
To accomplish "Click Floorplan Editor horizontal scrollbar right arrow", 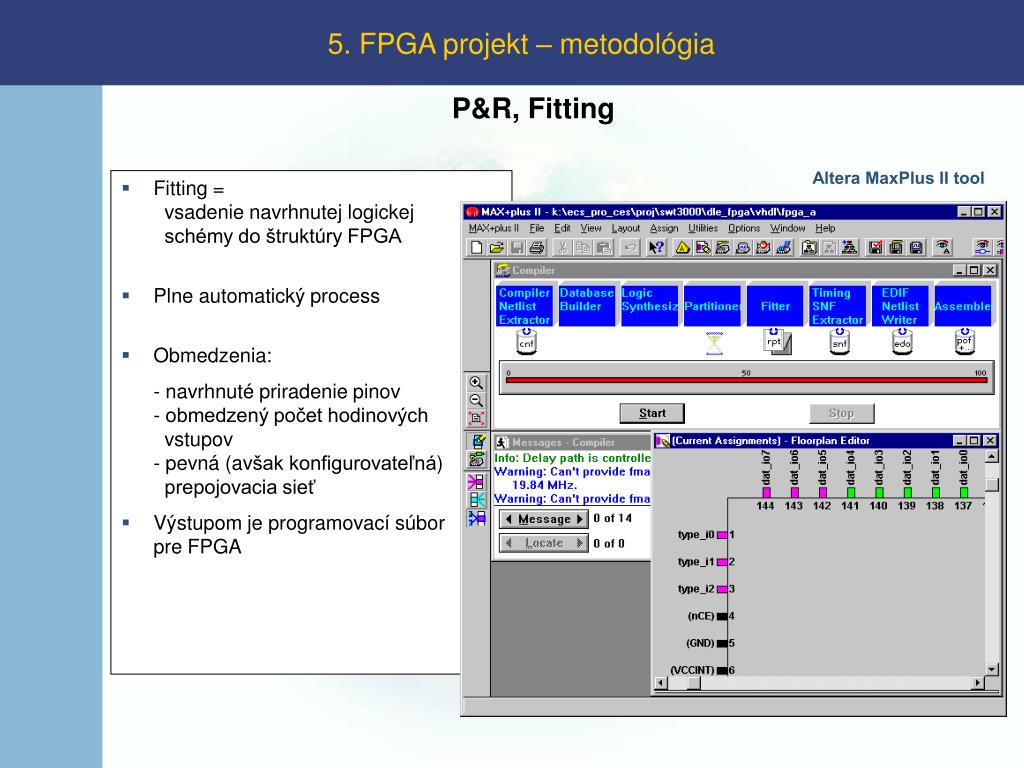I will click(x=978, y=683).
